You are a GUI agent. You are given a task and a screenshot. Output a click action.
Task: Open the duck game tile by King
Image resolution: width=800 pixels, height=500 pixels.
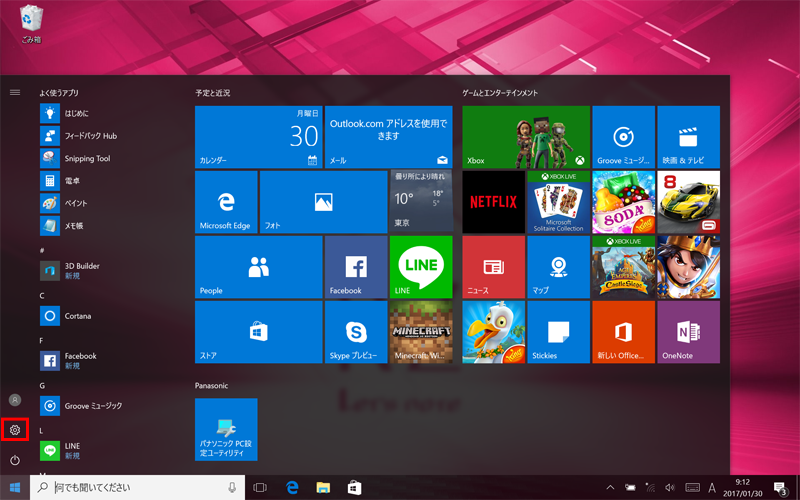493,332
